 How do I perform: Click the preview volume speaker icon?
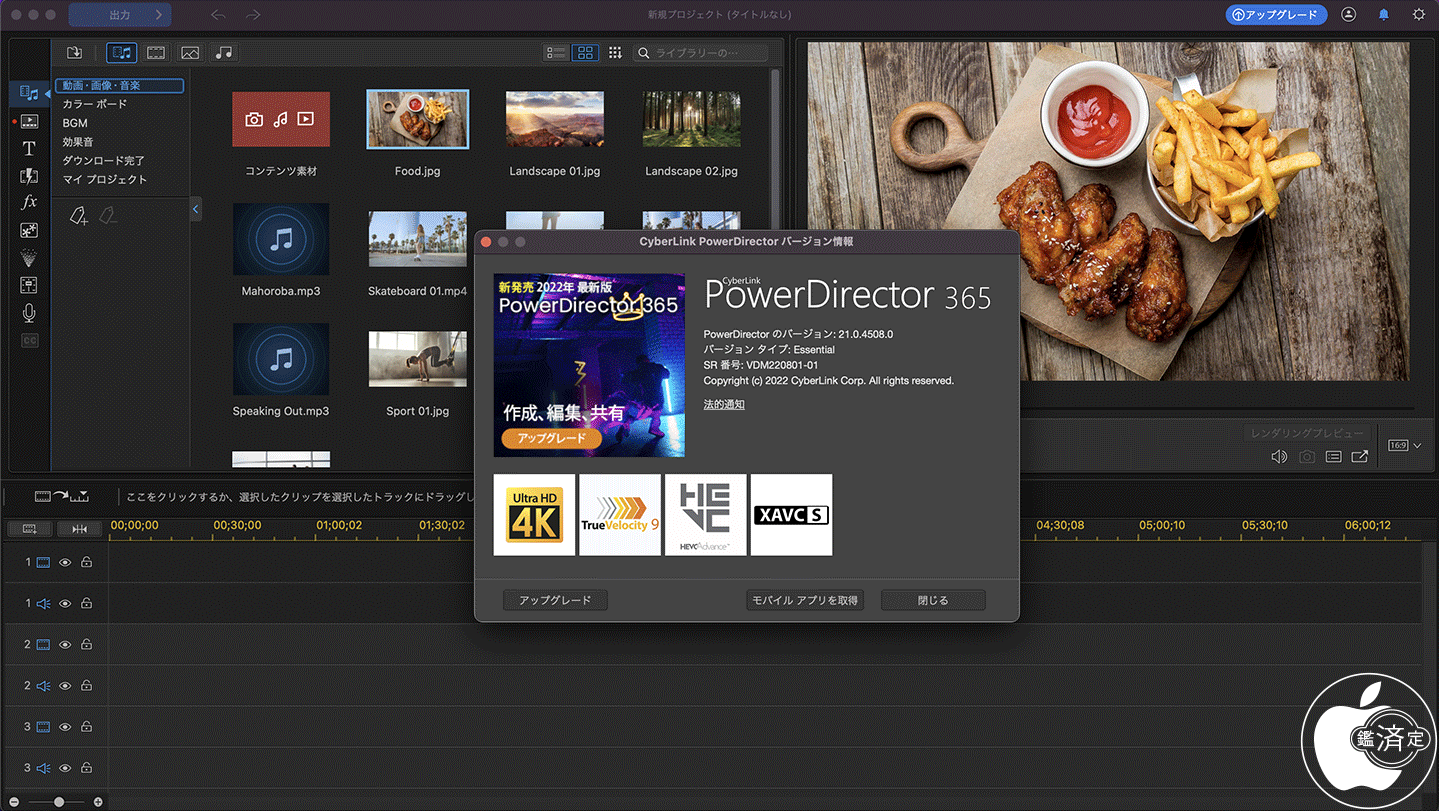[x=1279, y=457]
